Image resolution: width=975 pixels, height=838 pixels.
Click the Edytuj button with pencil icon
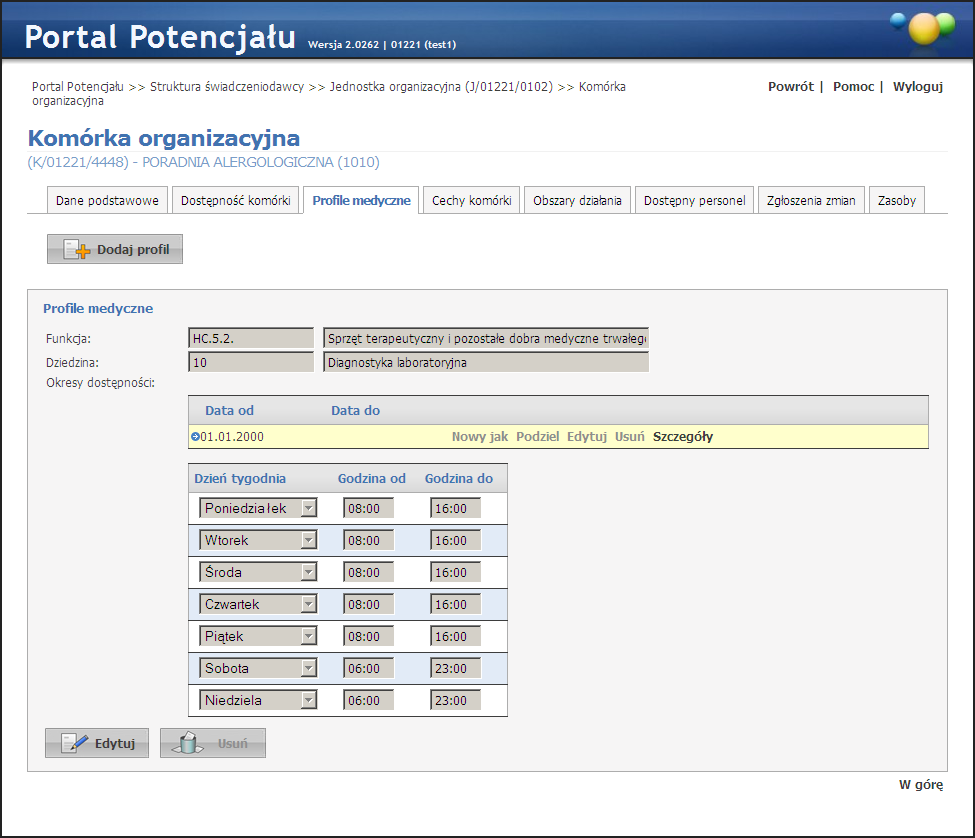(97, 743)
